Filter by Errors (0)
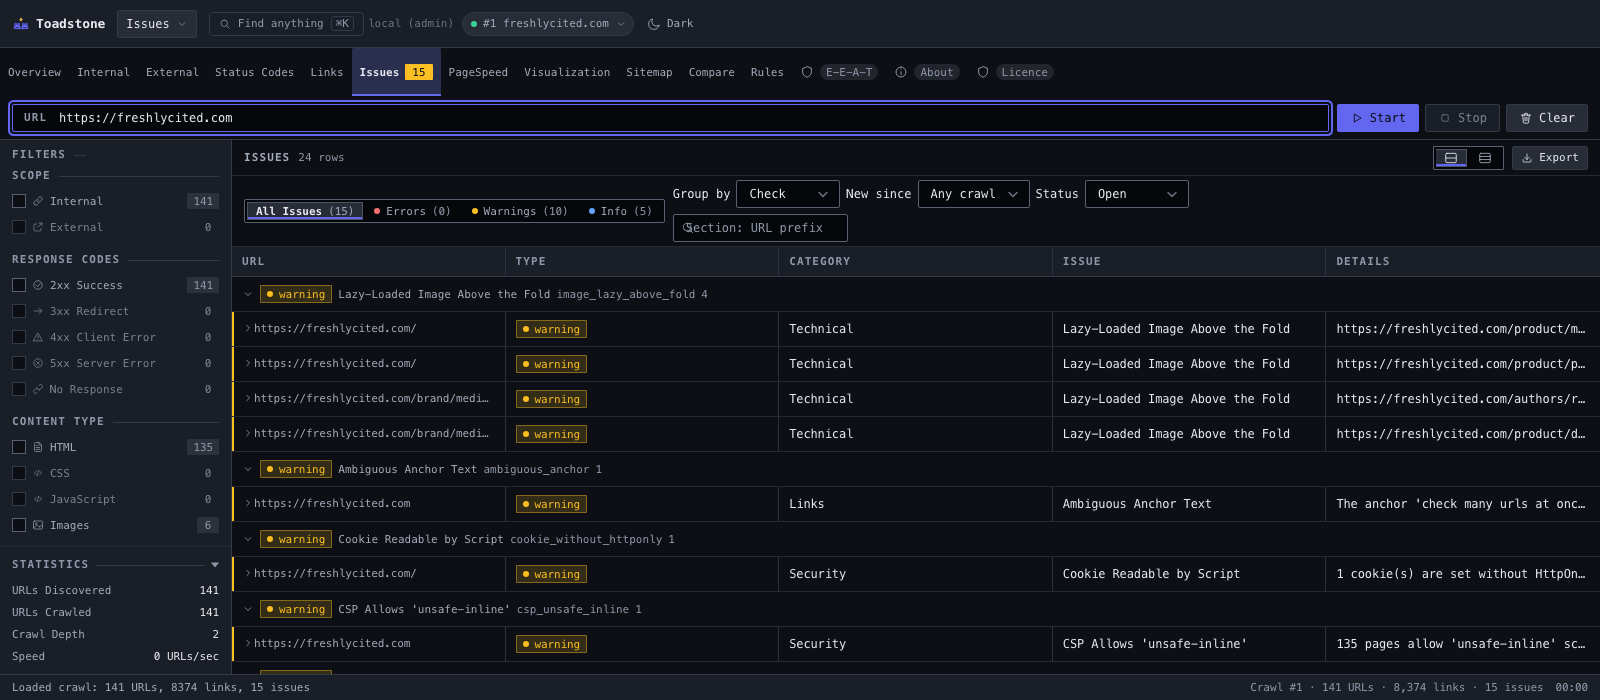 click(x=412, y=211)
